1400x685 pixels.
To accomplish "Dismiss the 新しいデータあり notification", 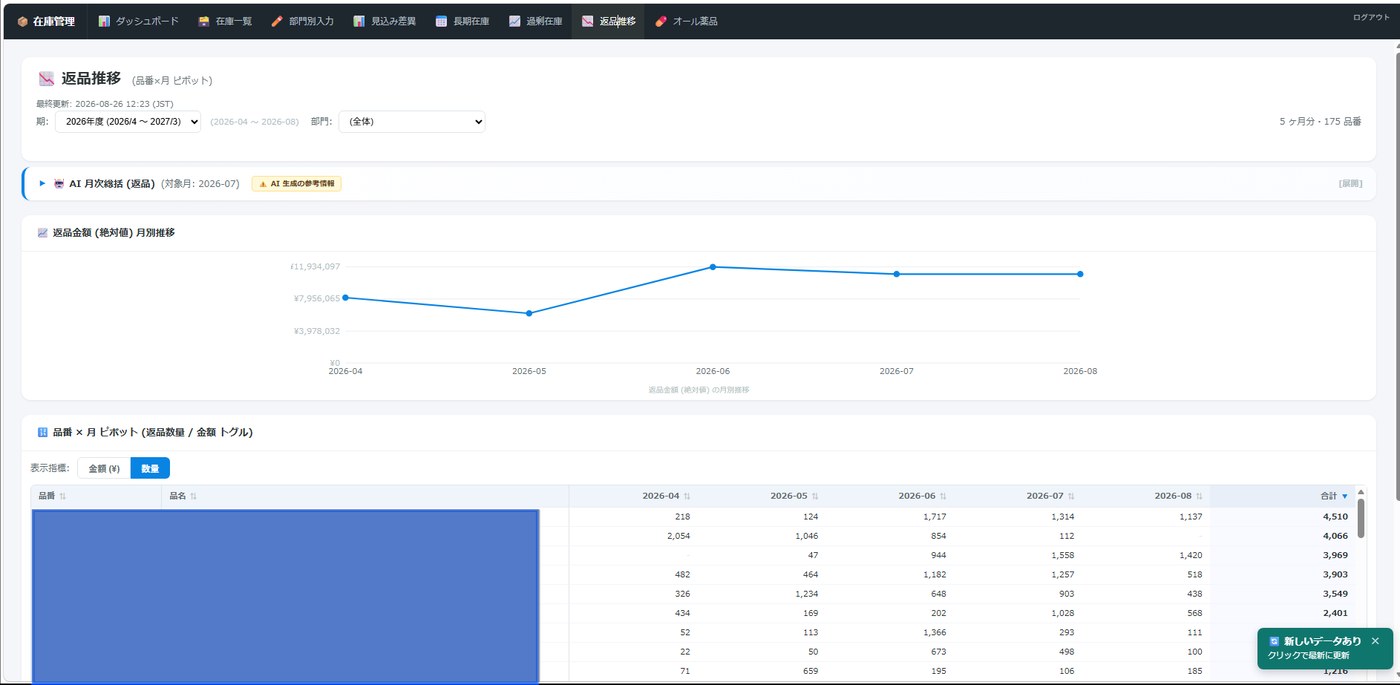I will 1375,641.
